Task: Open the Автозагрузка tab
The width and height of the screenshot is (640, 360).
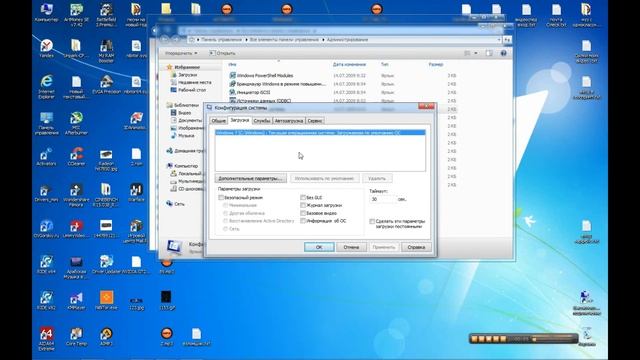Action: pyautogui.click(x=289, y=121)
